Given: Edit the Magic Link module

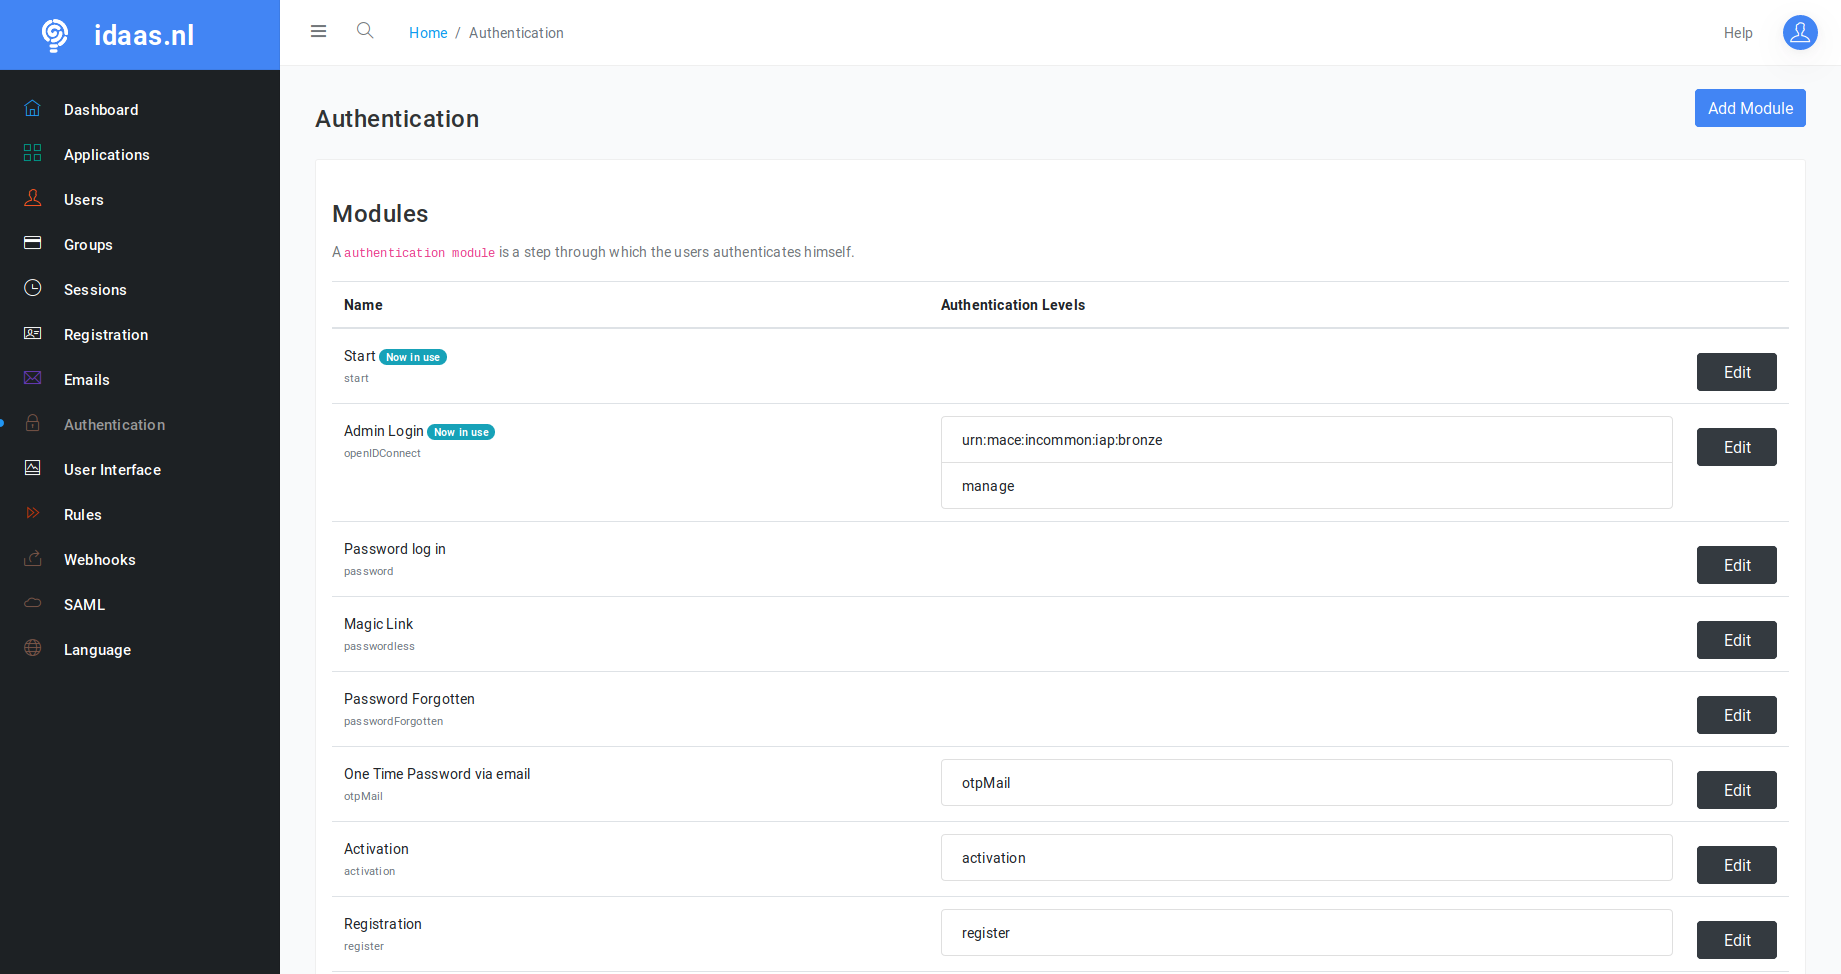Looking at the screenshot, I should (x=1736, y=640).
